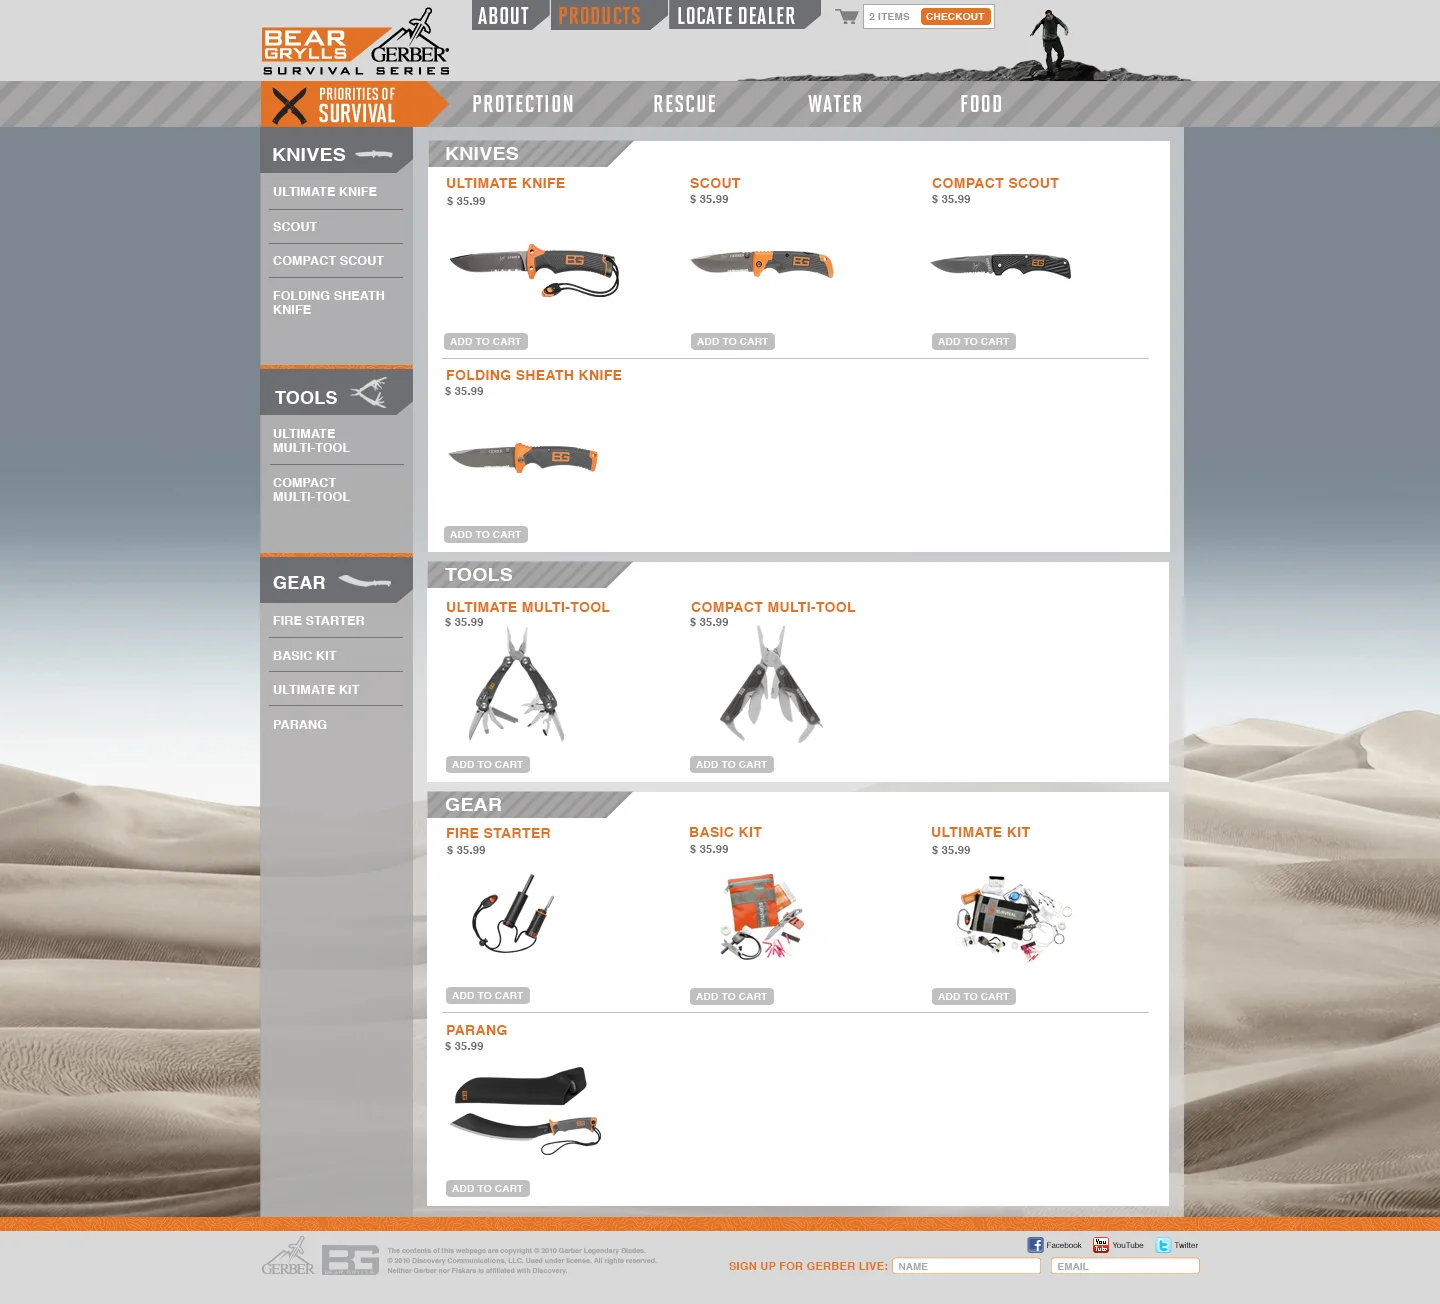Click the Ultimate Multi-Tool product title
1440x1304 pixels.
(x=528, y=607)
